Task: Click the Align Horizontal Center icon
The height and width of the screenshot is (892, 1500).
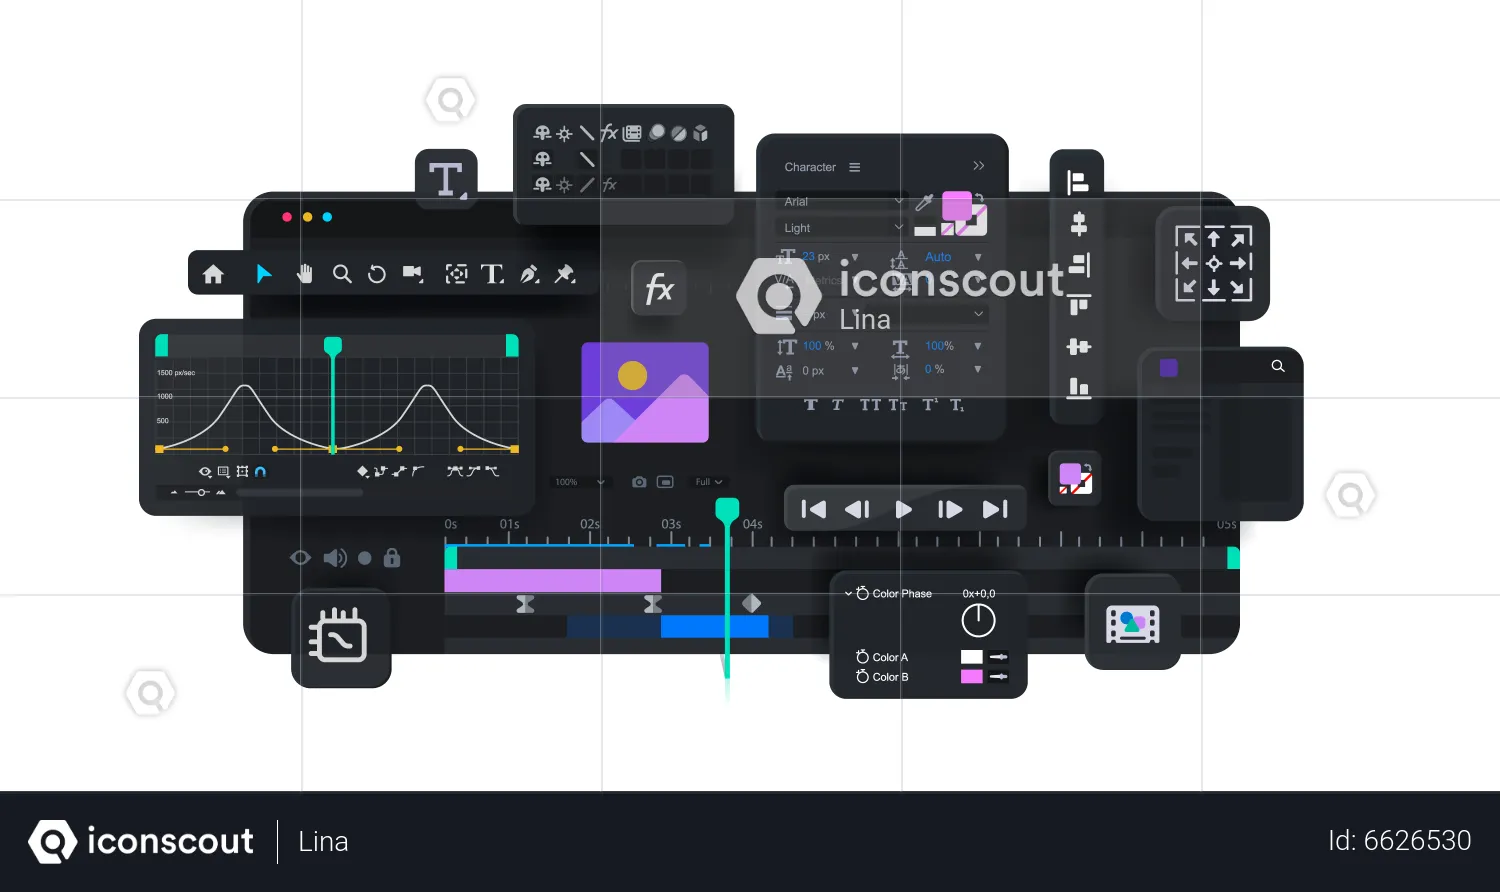Action: pyautogui.click(x=1078, y=224)
